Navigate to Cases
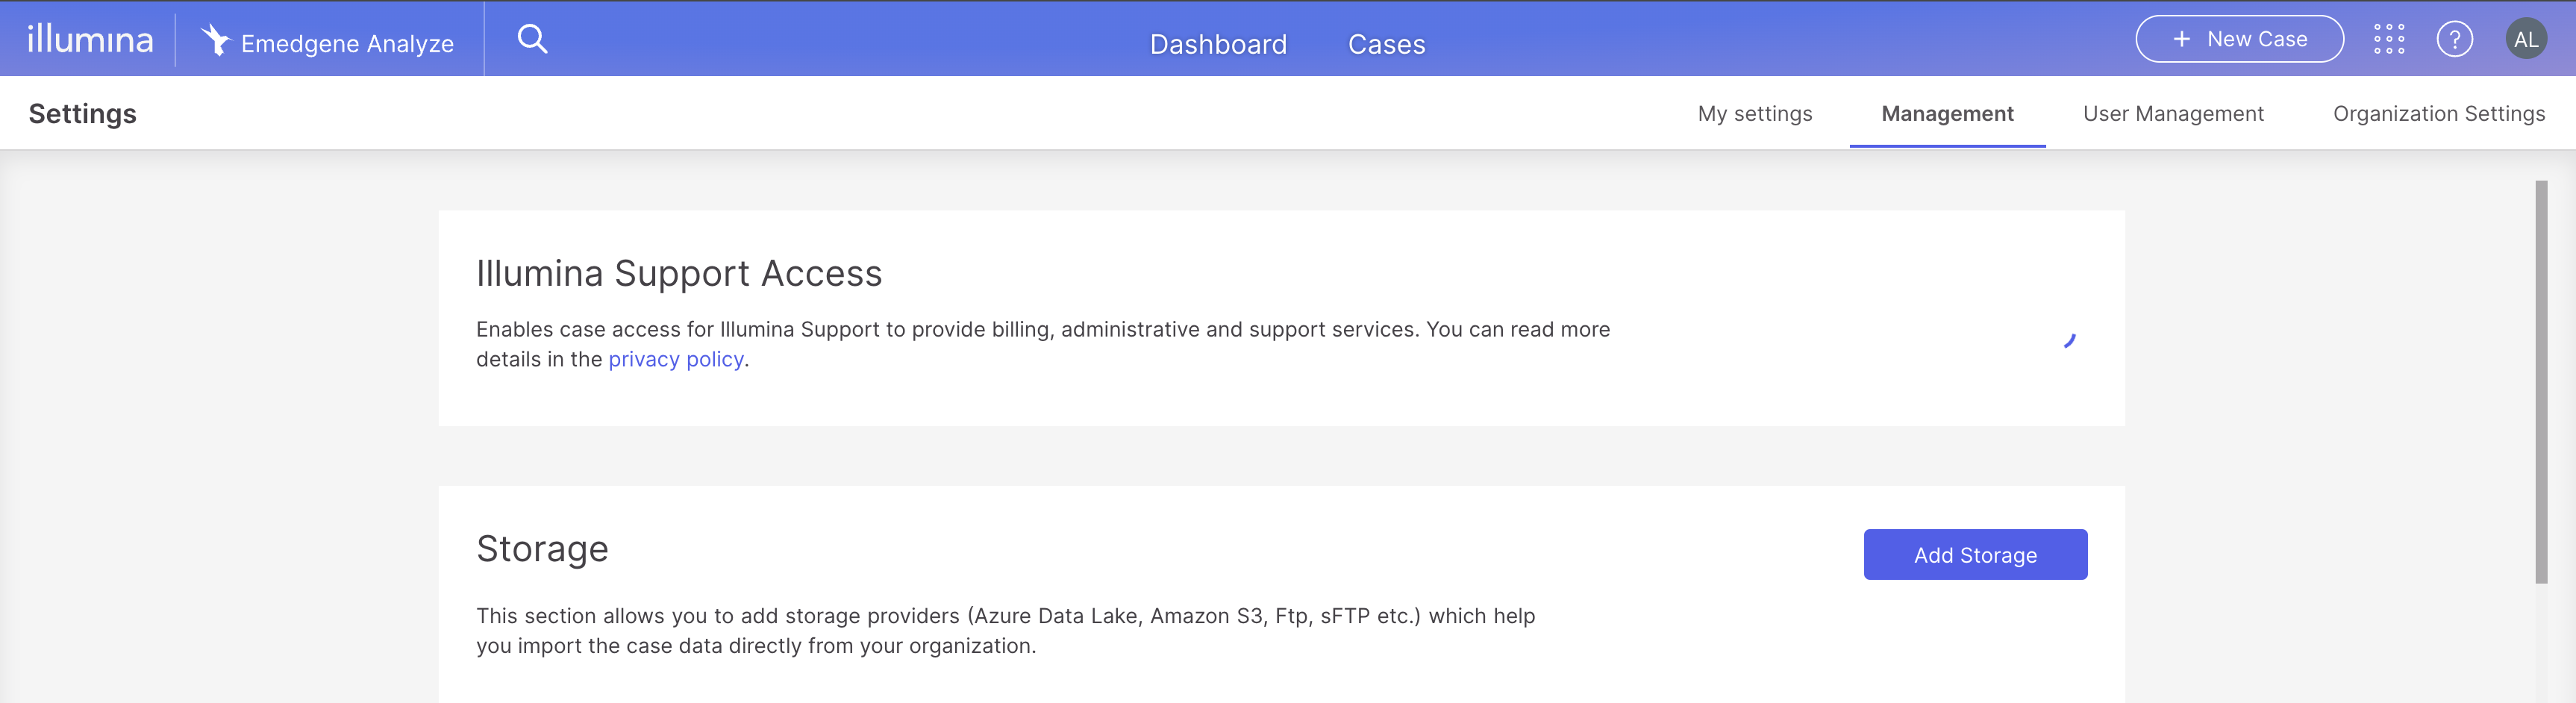2576x703 pixels. click(1386, 44)
